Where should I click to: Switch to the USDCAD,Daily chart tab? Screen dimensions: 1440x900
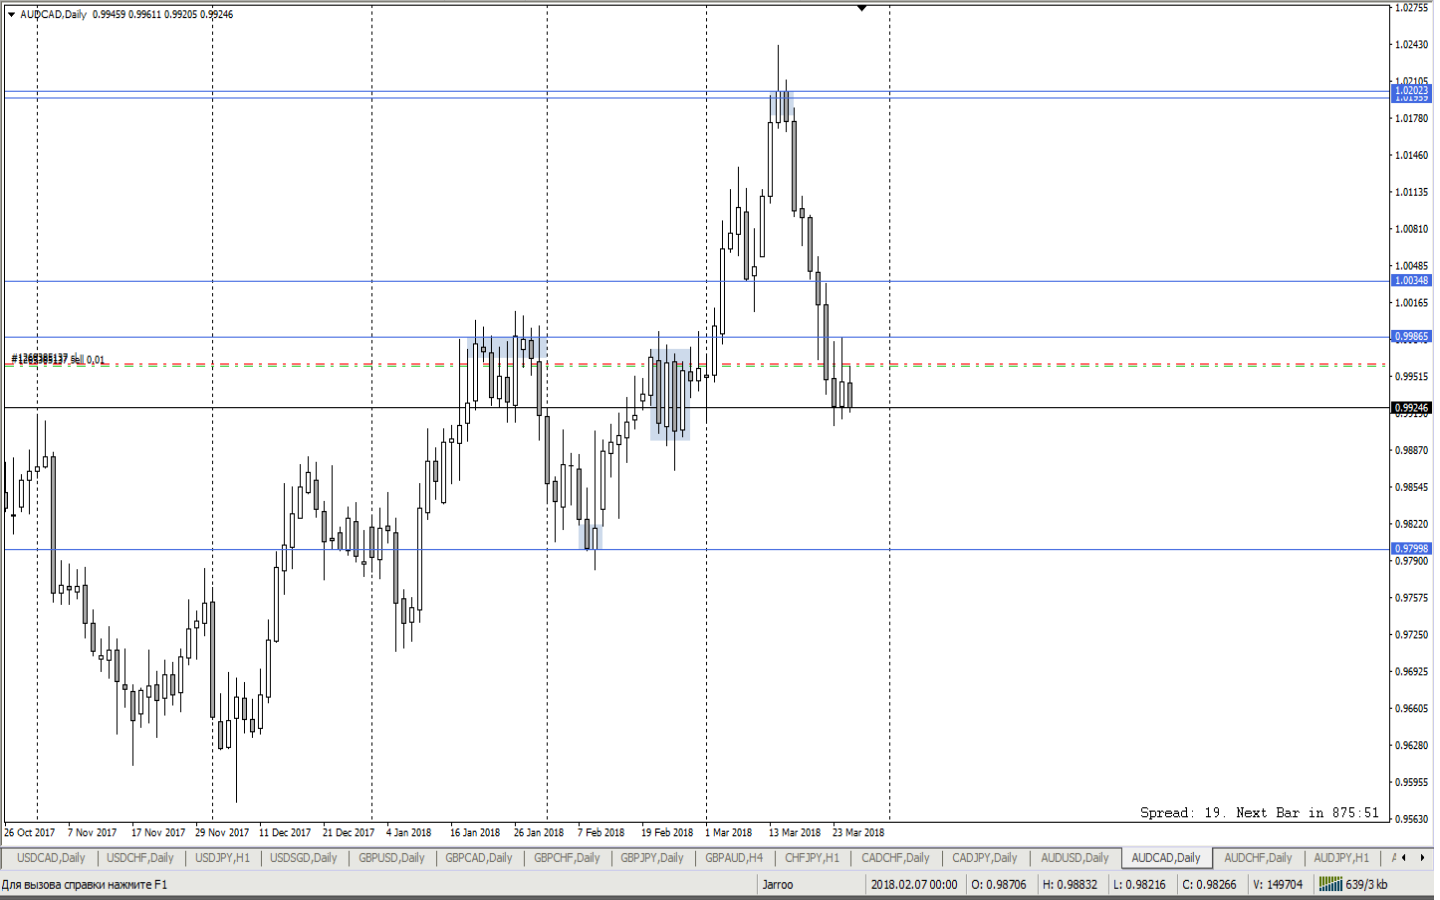pos(51,858)
